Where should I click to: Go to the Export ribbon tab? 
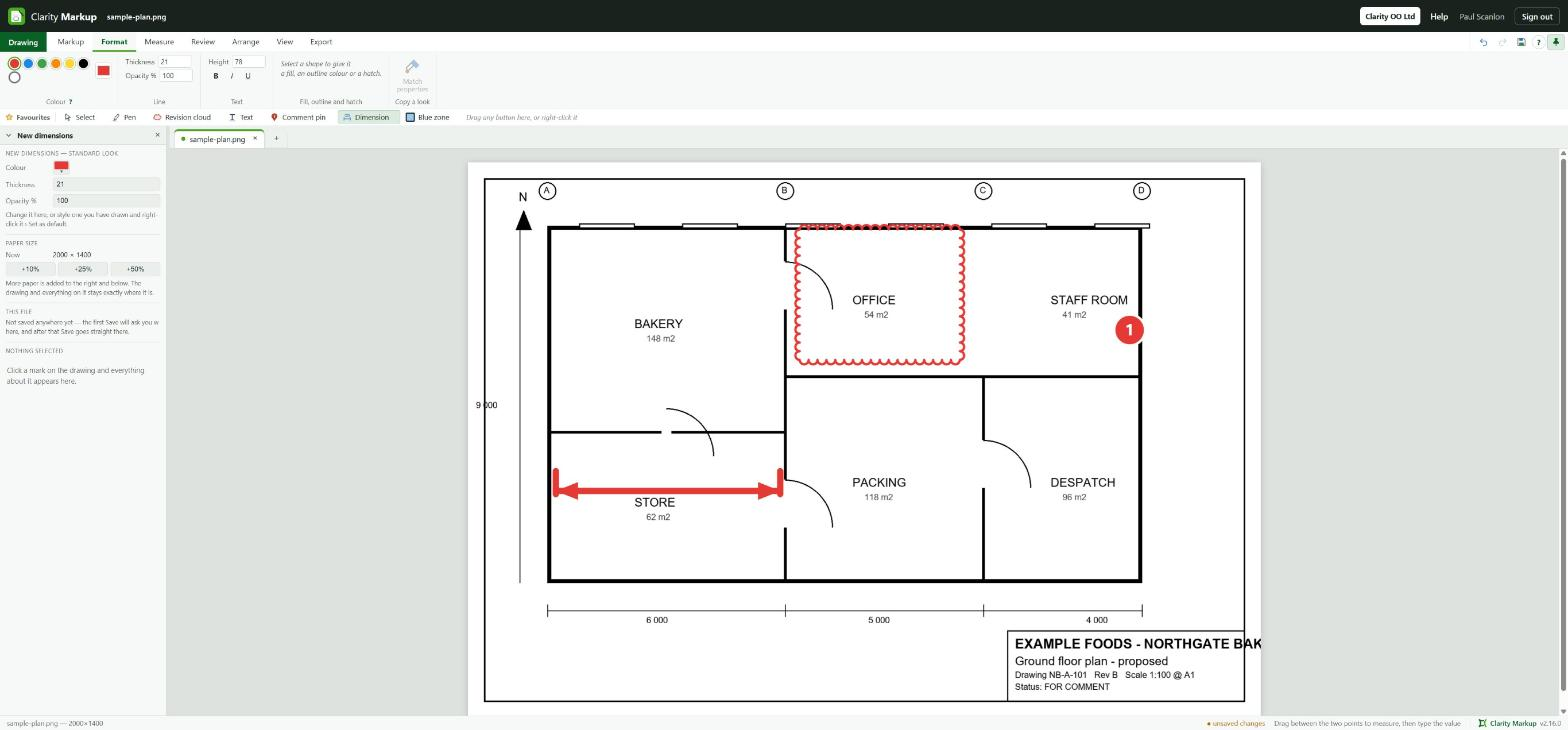tap(321, 42)
